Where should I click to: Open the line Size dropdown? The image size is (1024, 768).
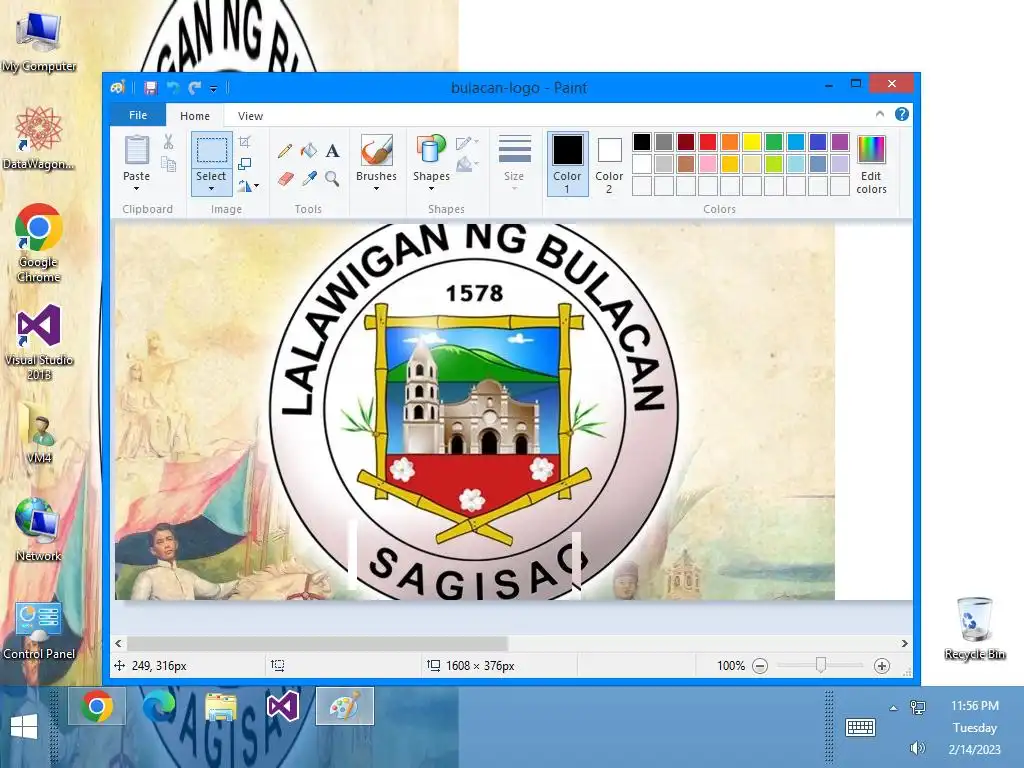click(514, 163)
